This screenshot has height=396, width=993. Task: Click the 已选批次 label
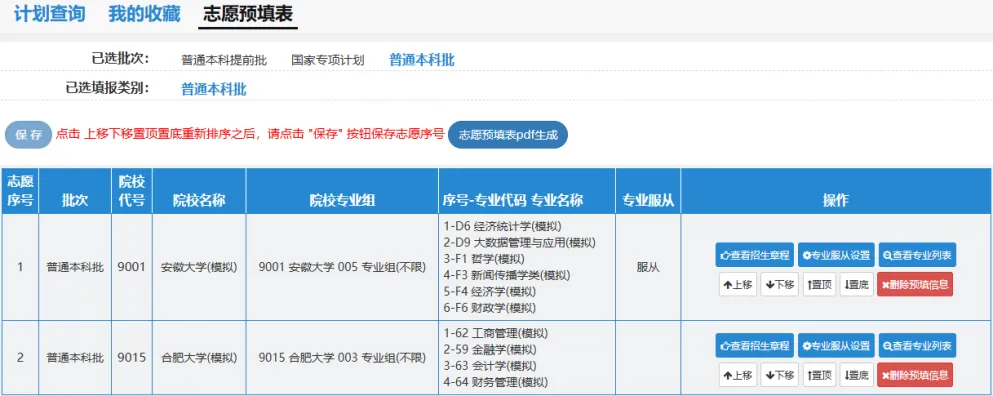pos(120,59)
